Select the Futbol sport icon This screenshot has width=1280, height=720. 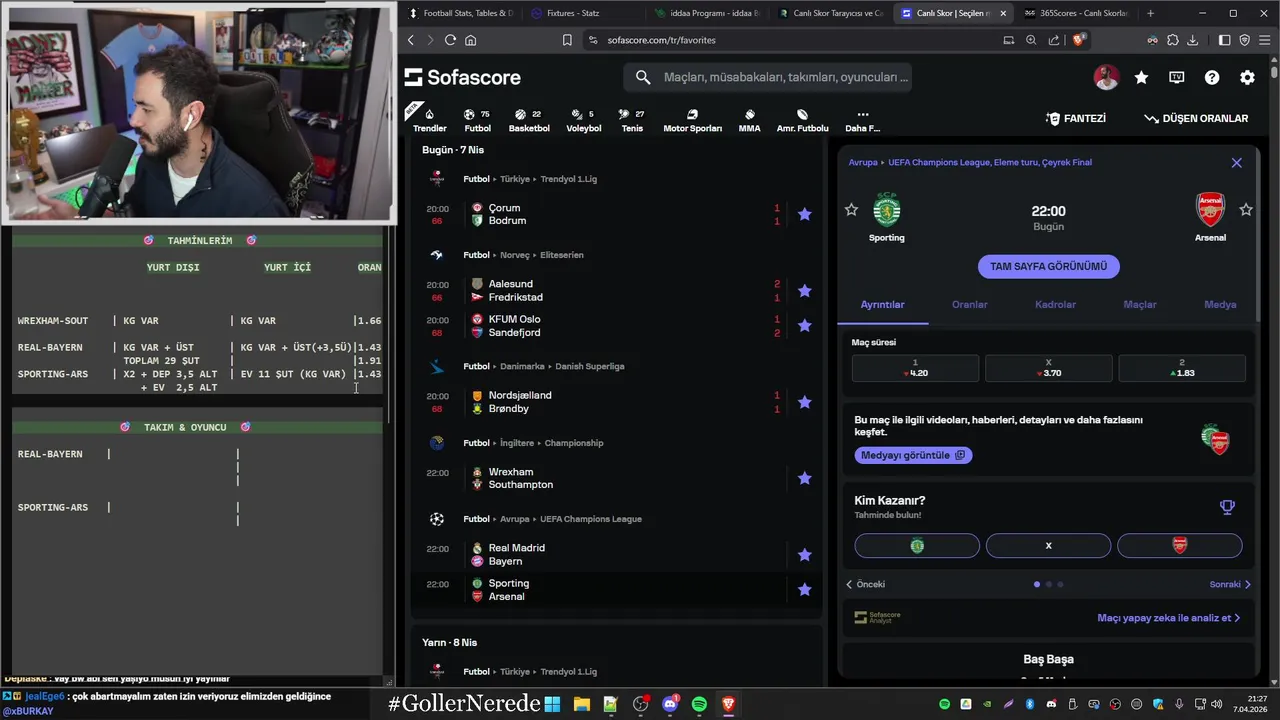[x=477, y=120]
